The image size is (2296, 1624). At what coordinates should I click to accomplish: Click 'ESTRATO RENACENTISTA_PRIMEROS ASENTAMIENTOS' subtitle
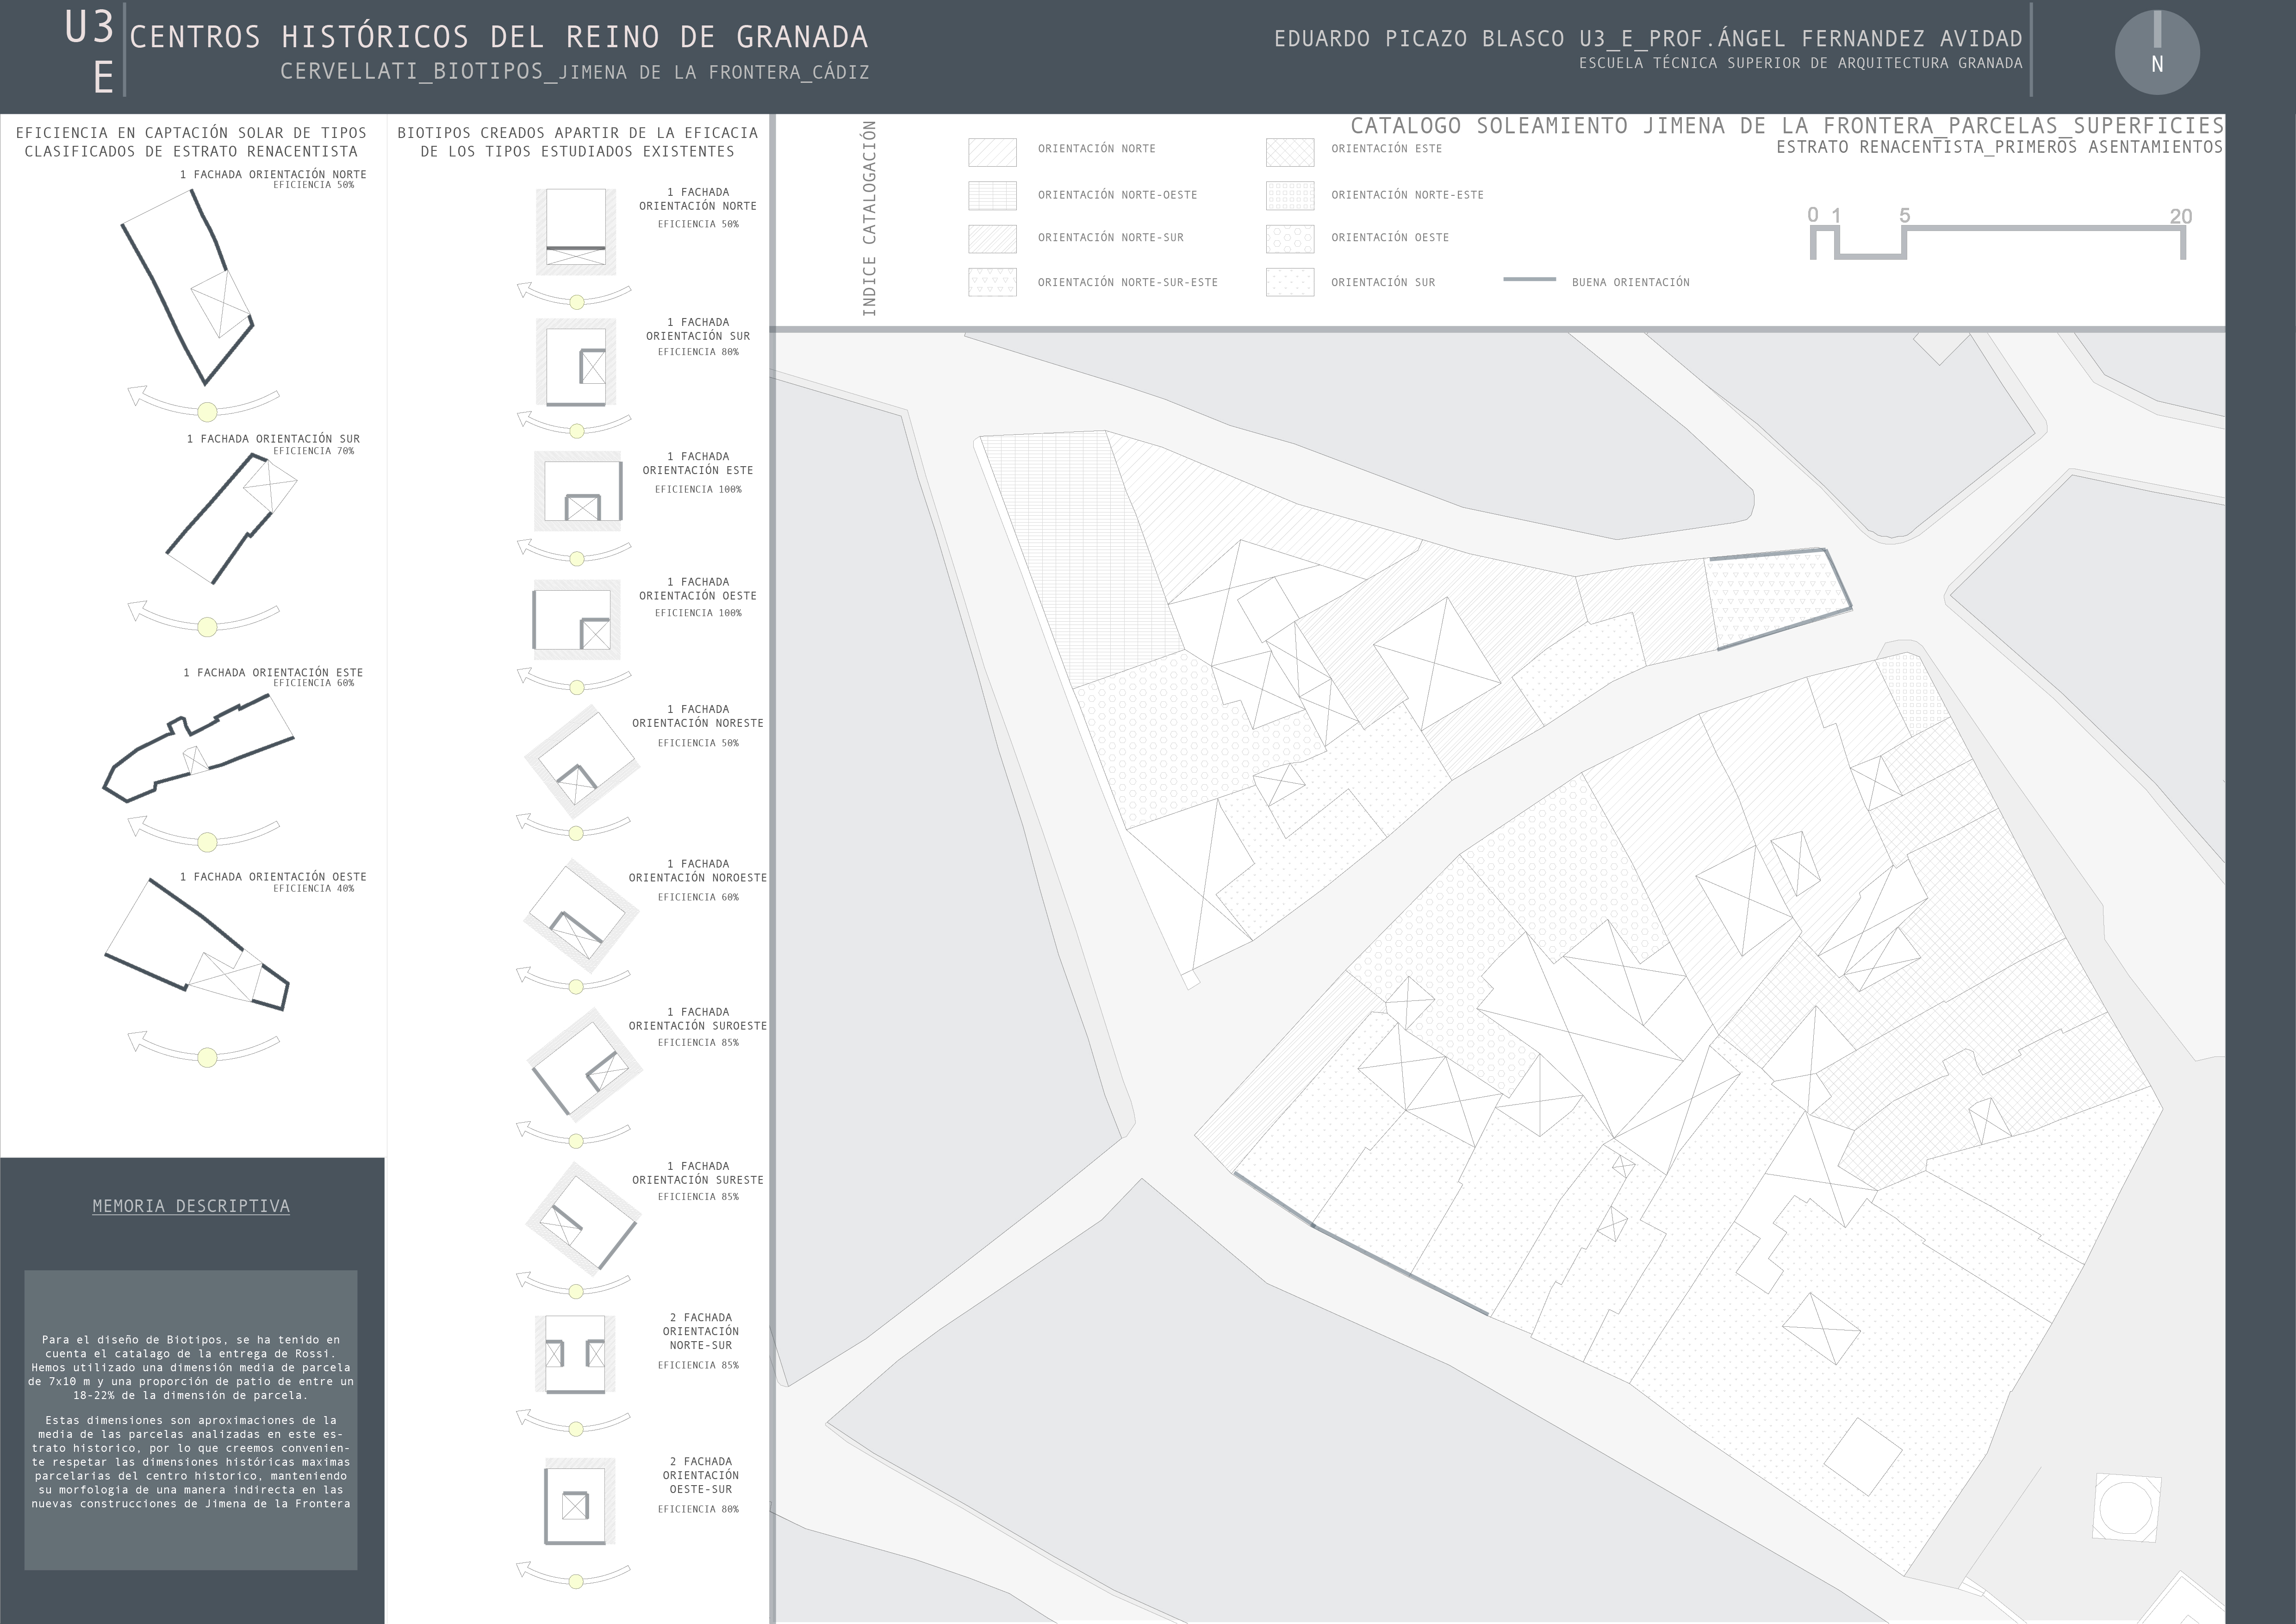click(x=1999, y=147)
